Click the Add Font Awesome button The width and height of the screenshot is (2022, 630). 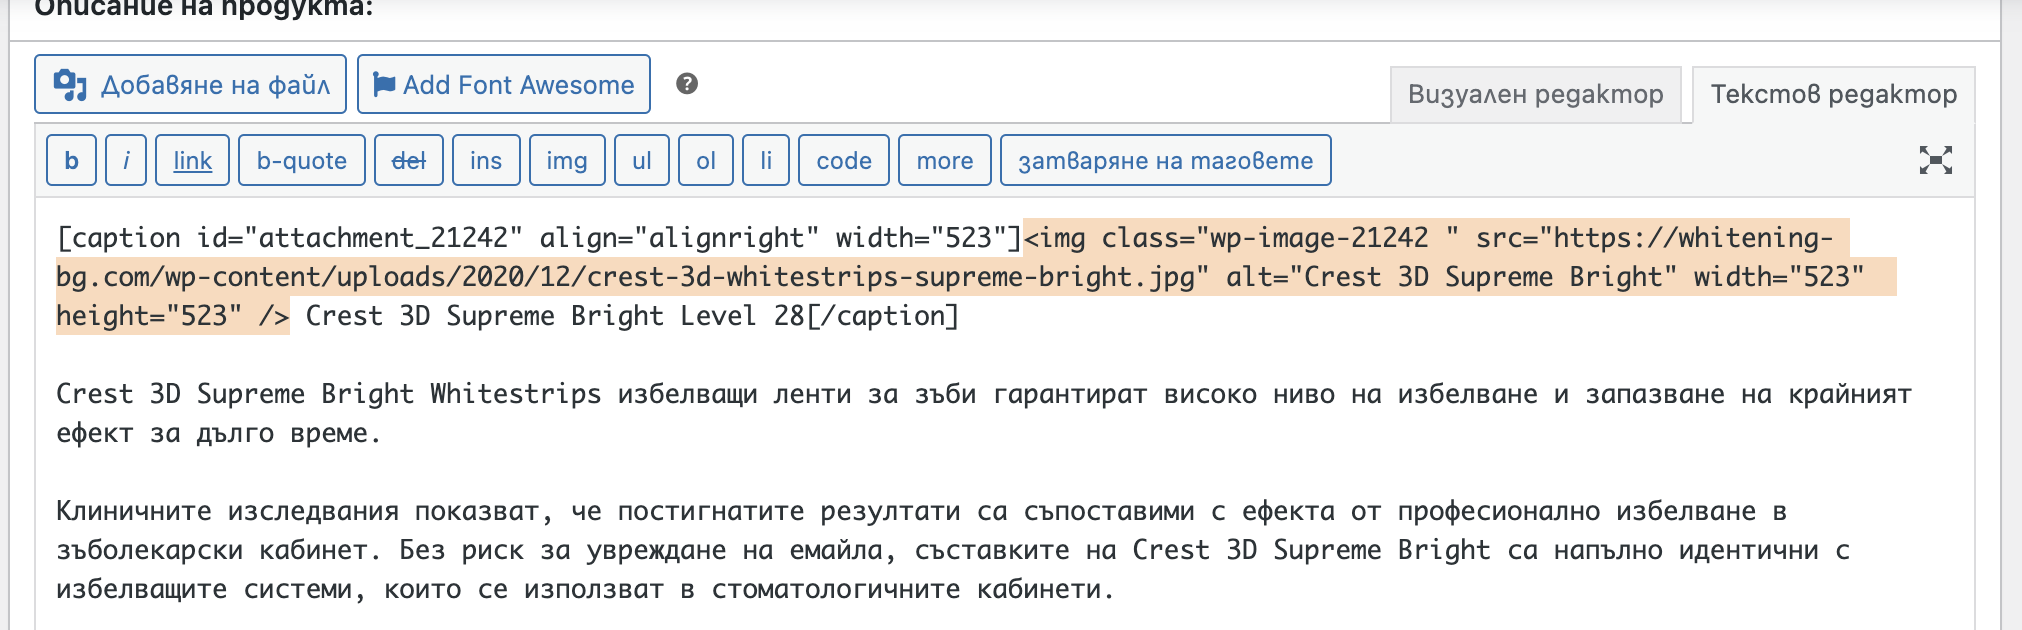tap(504, 84)
